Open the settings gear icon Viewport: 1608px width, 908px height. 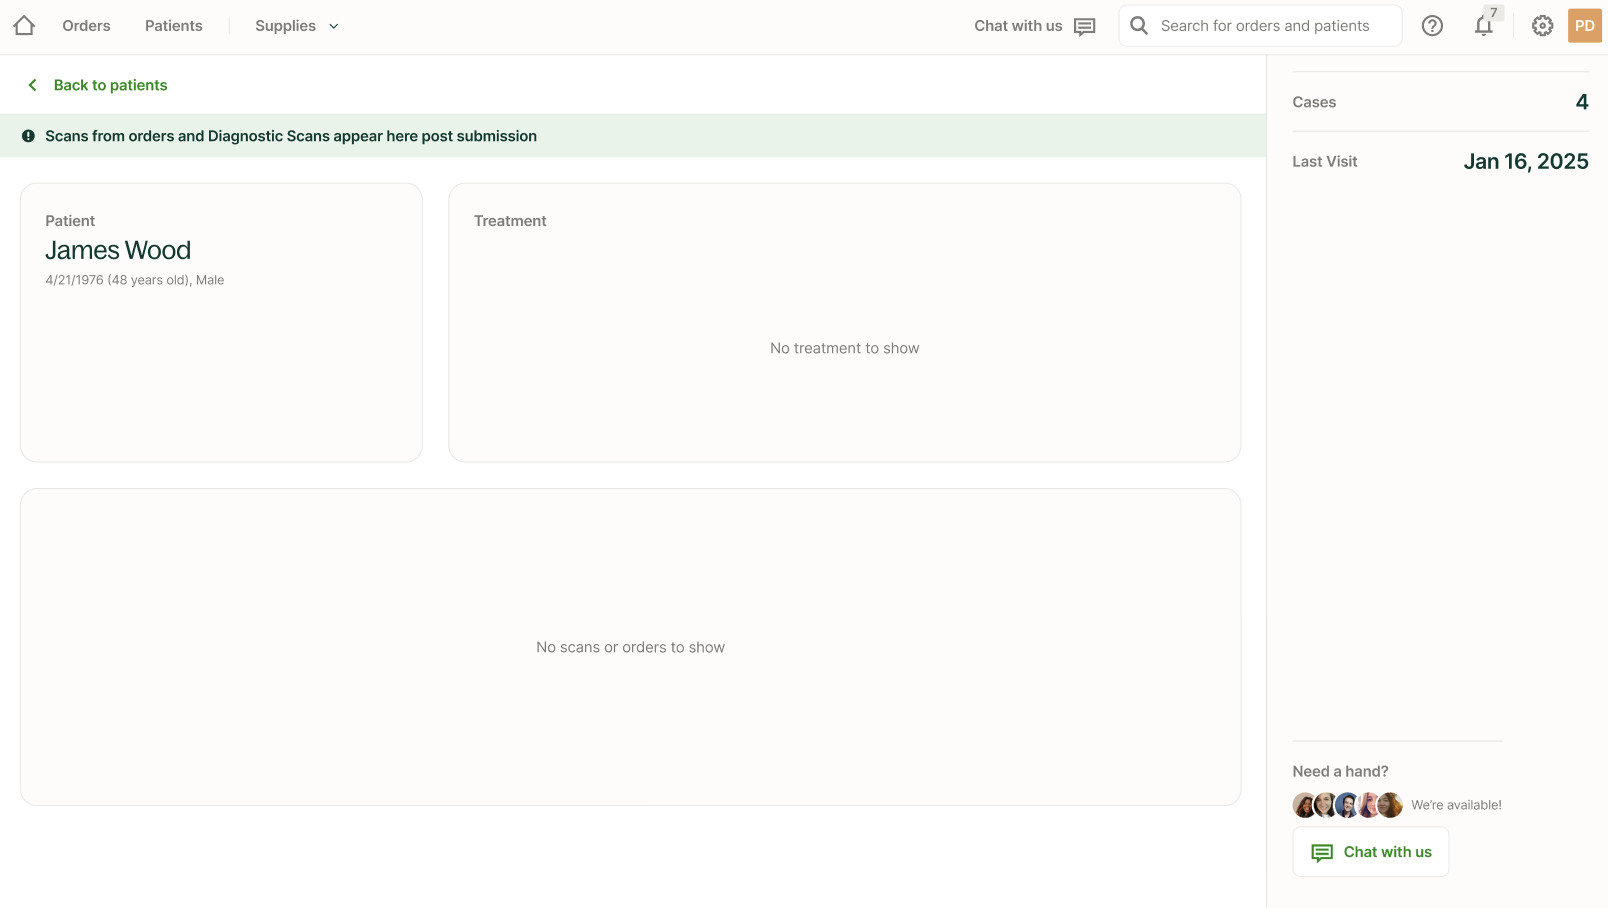(1542, 26)
